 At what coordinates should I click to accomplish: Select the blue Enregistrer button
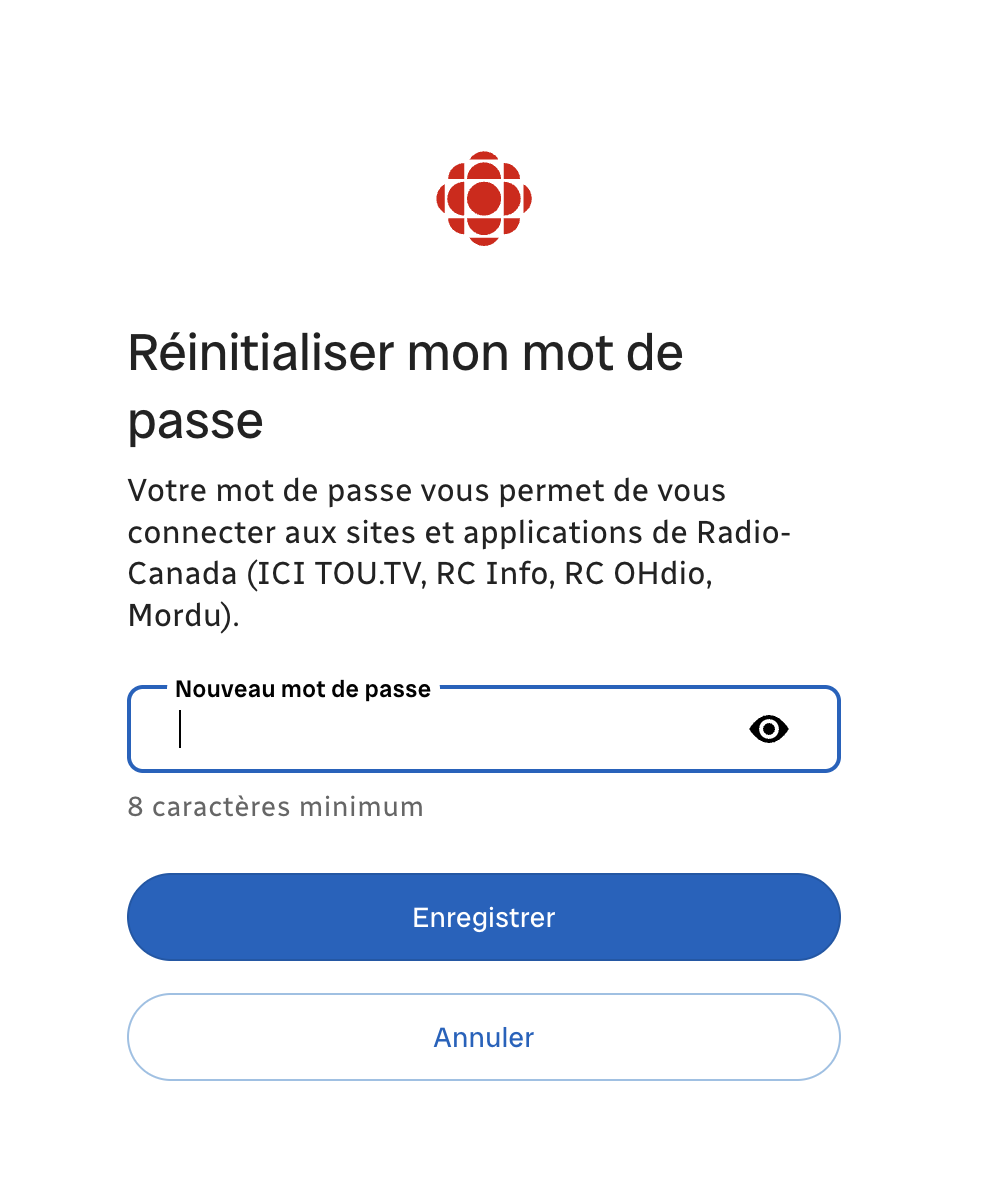pos(483,917)
